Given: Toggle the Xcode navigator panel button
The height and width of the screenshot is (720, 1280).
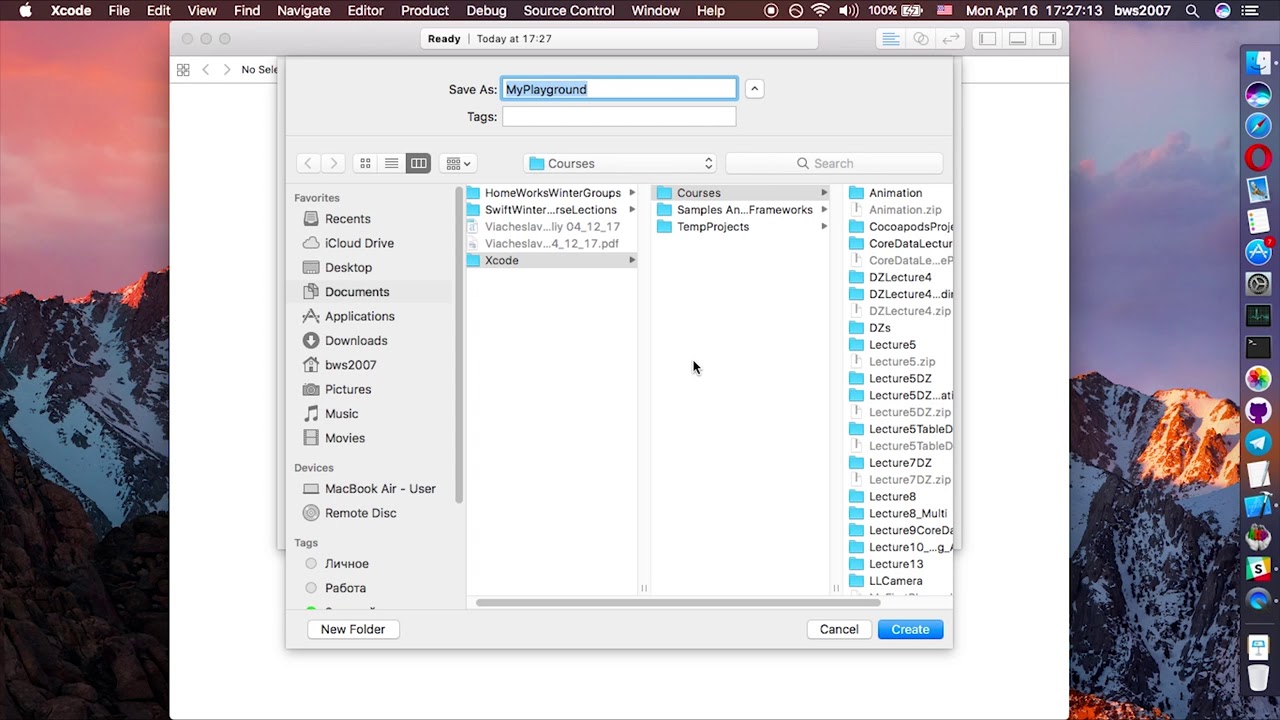Looking at the screenshot, I should [x=987, y=39].
